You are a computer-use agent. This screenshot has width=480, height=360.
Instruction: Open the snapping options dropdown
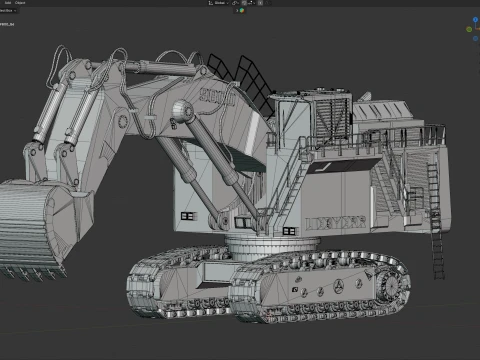(x=251, y=3)
